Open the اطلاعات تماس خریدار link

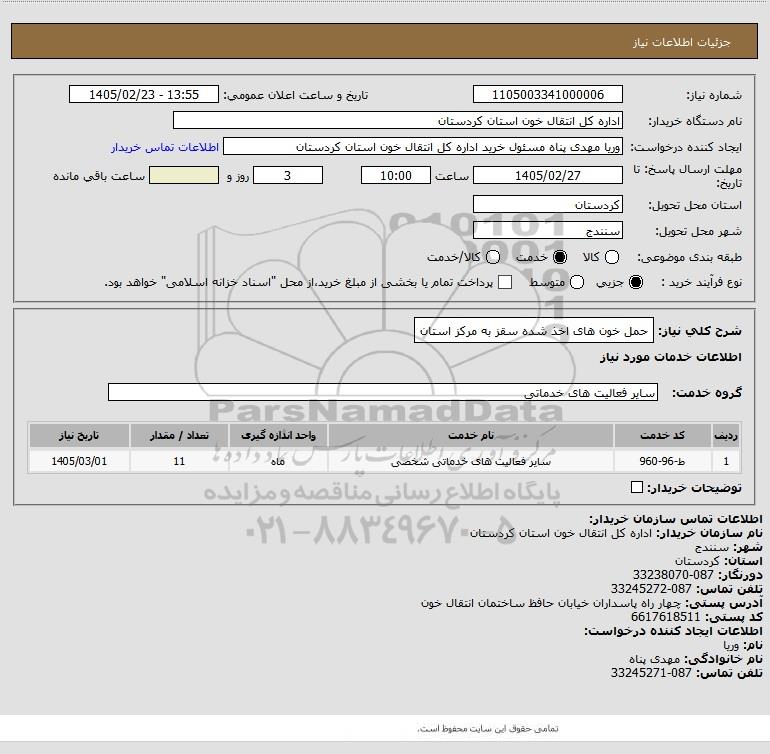tap(165, 147)
